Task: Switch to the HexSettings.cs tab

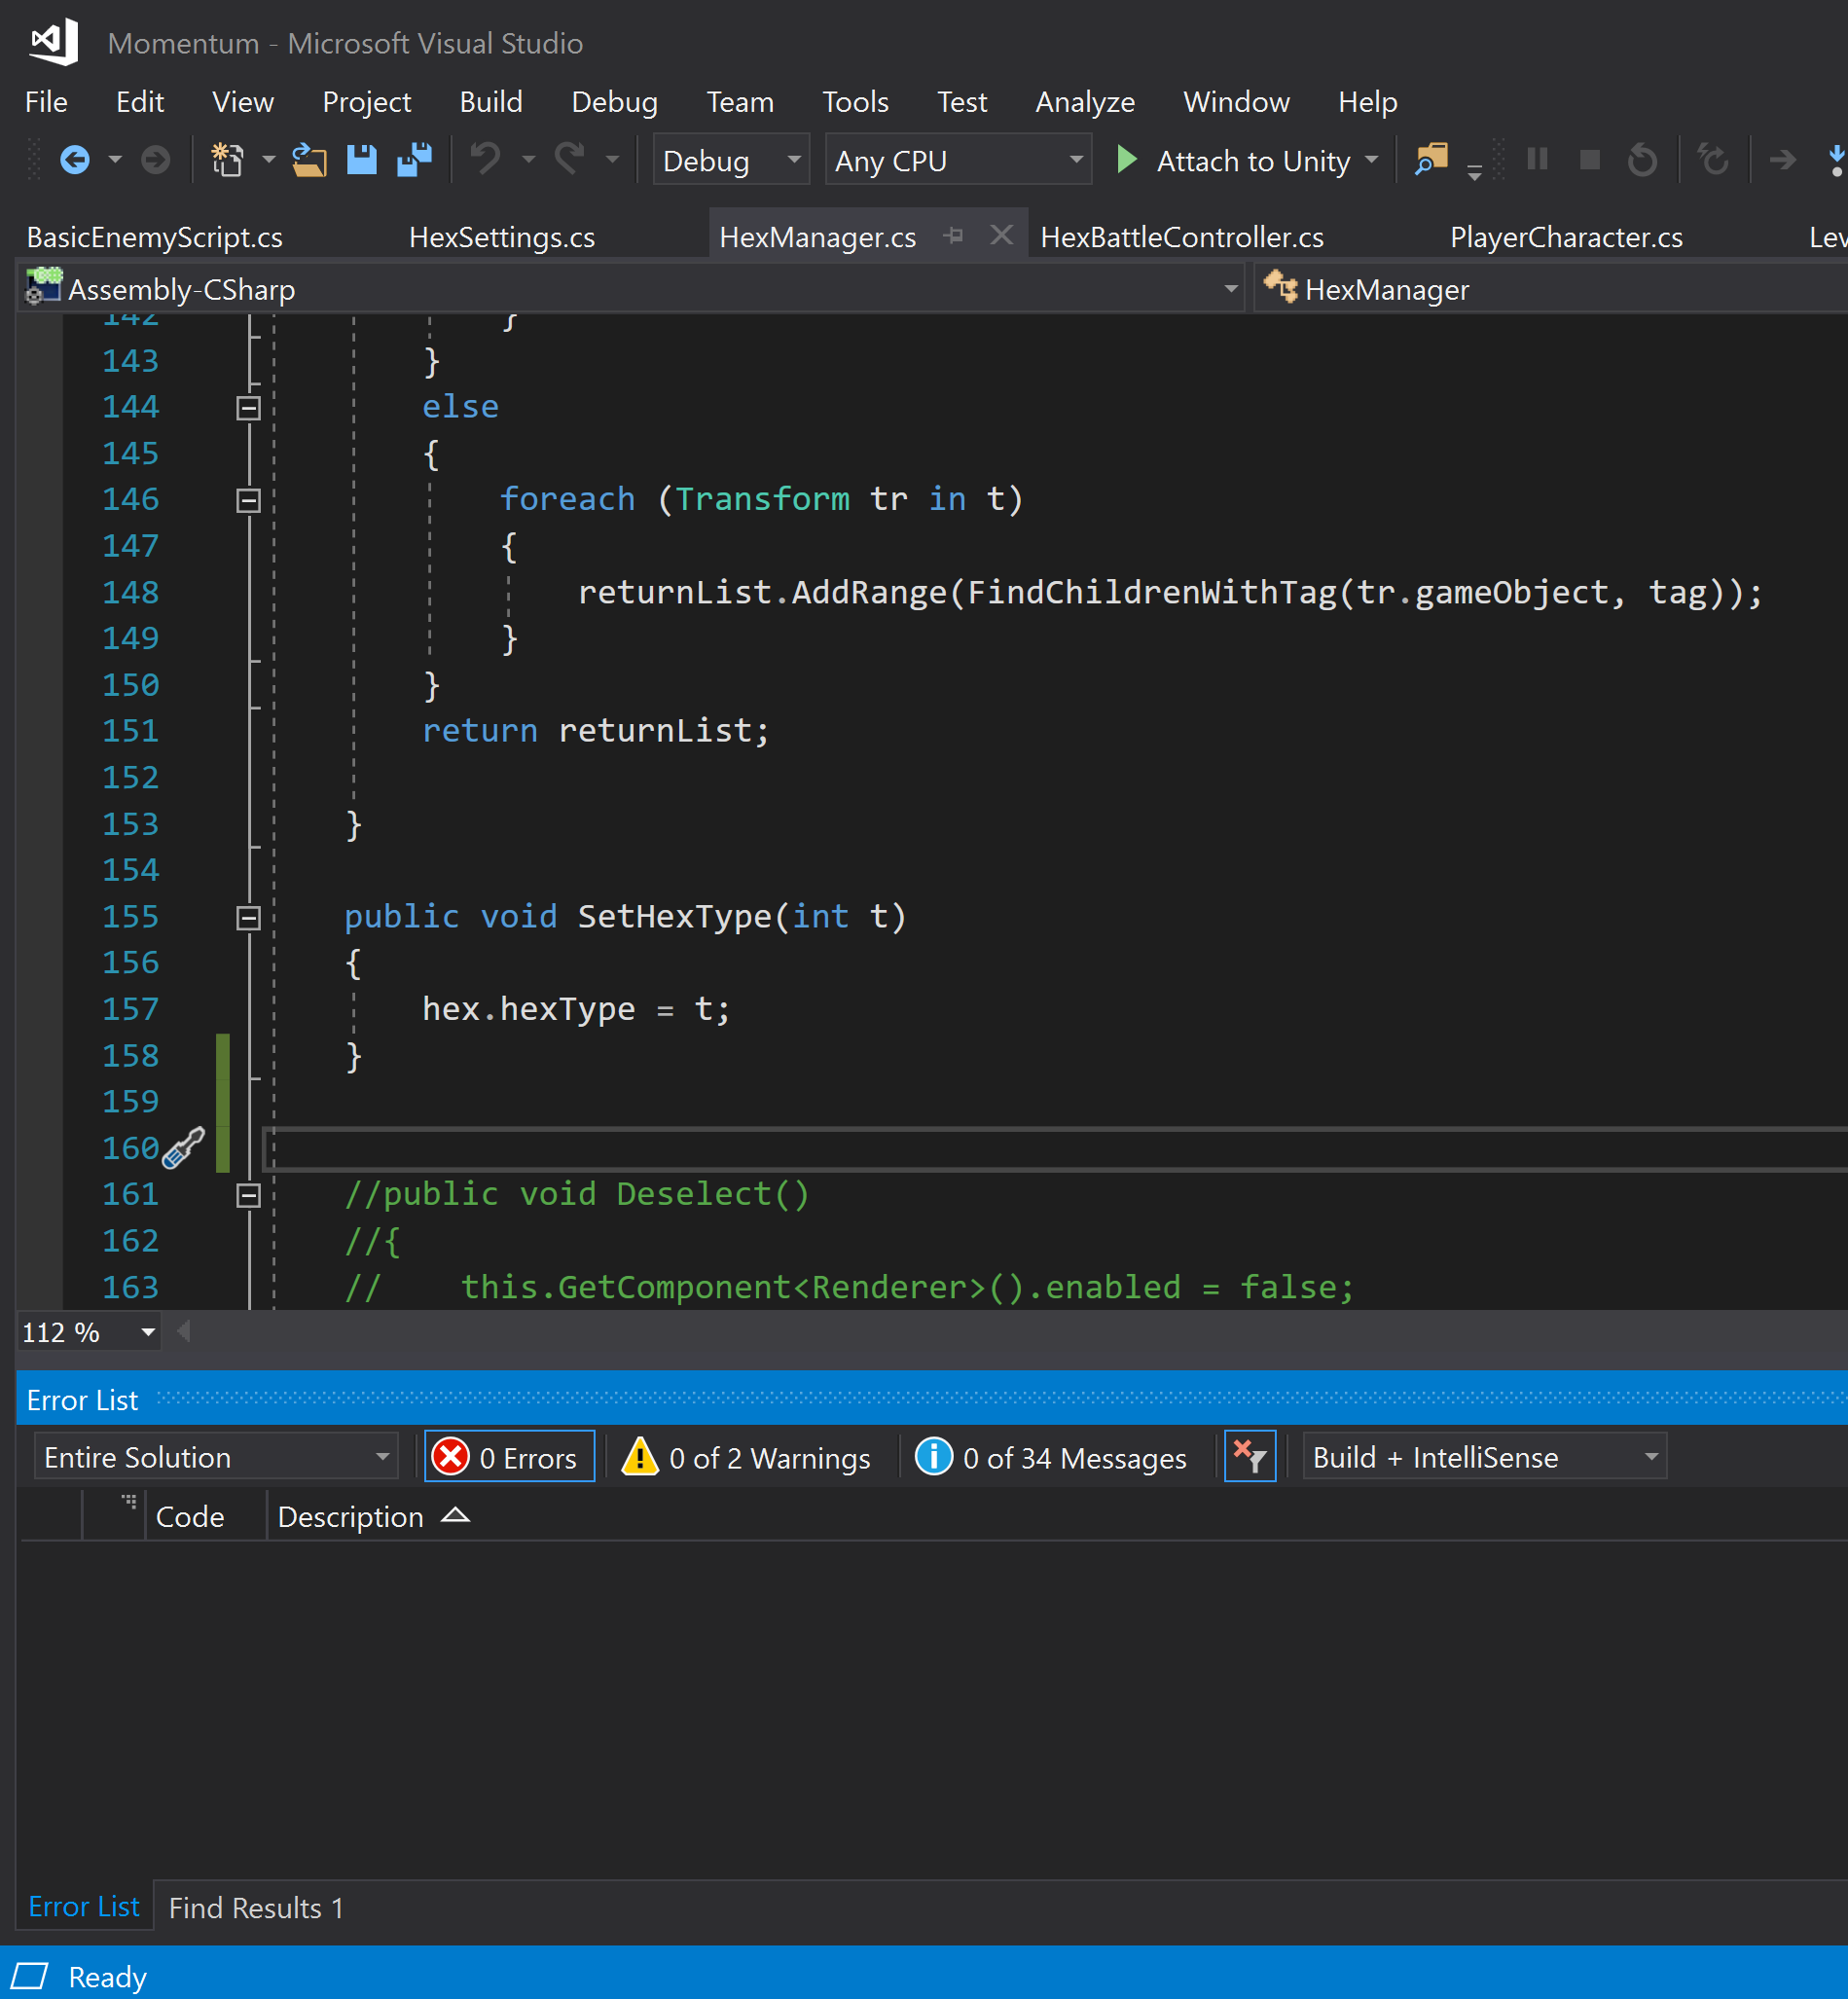Action: [x=501, y=237]
